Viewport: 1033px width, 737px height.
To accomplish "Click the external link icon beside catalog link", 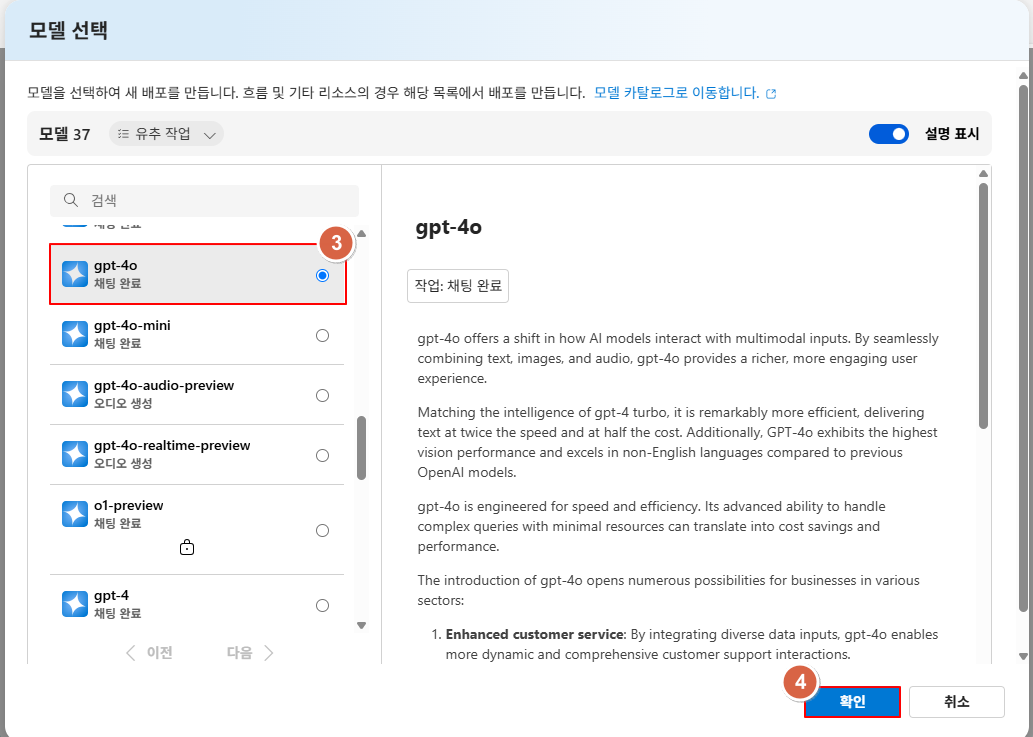I will [771, 94].
